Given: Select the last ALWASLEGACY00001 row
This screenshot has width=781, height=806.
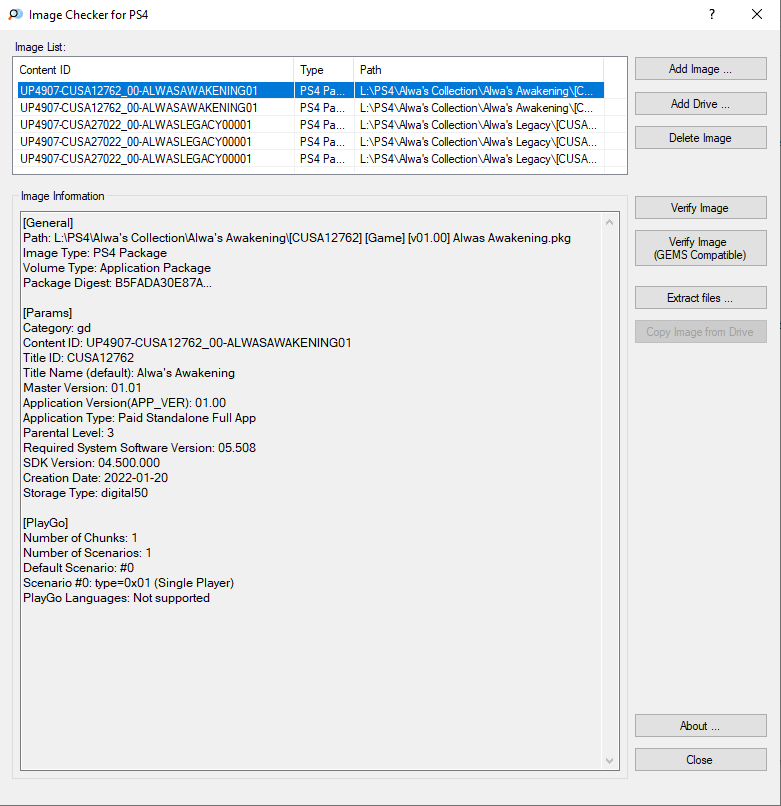Looking at the screenshot, I should 311,159.
